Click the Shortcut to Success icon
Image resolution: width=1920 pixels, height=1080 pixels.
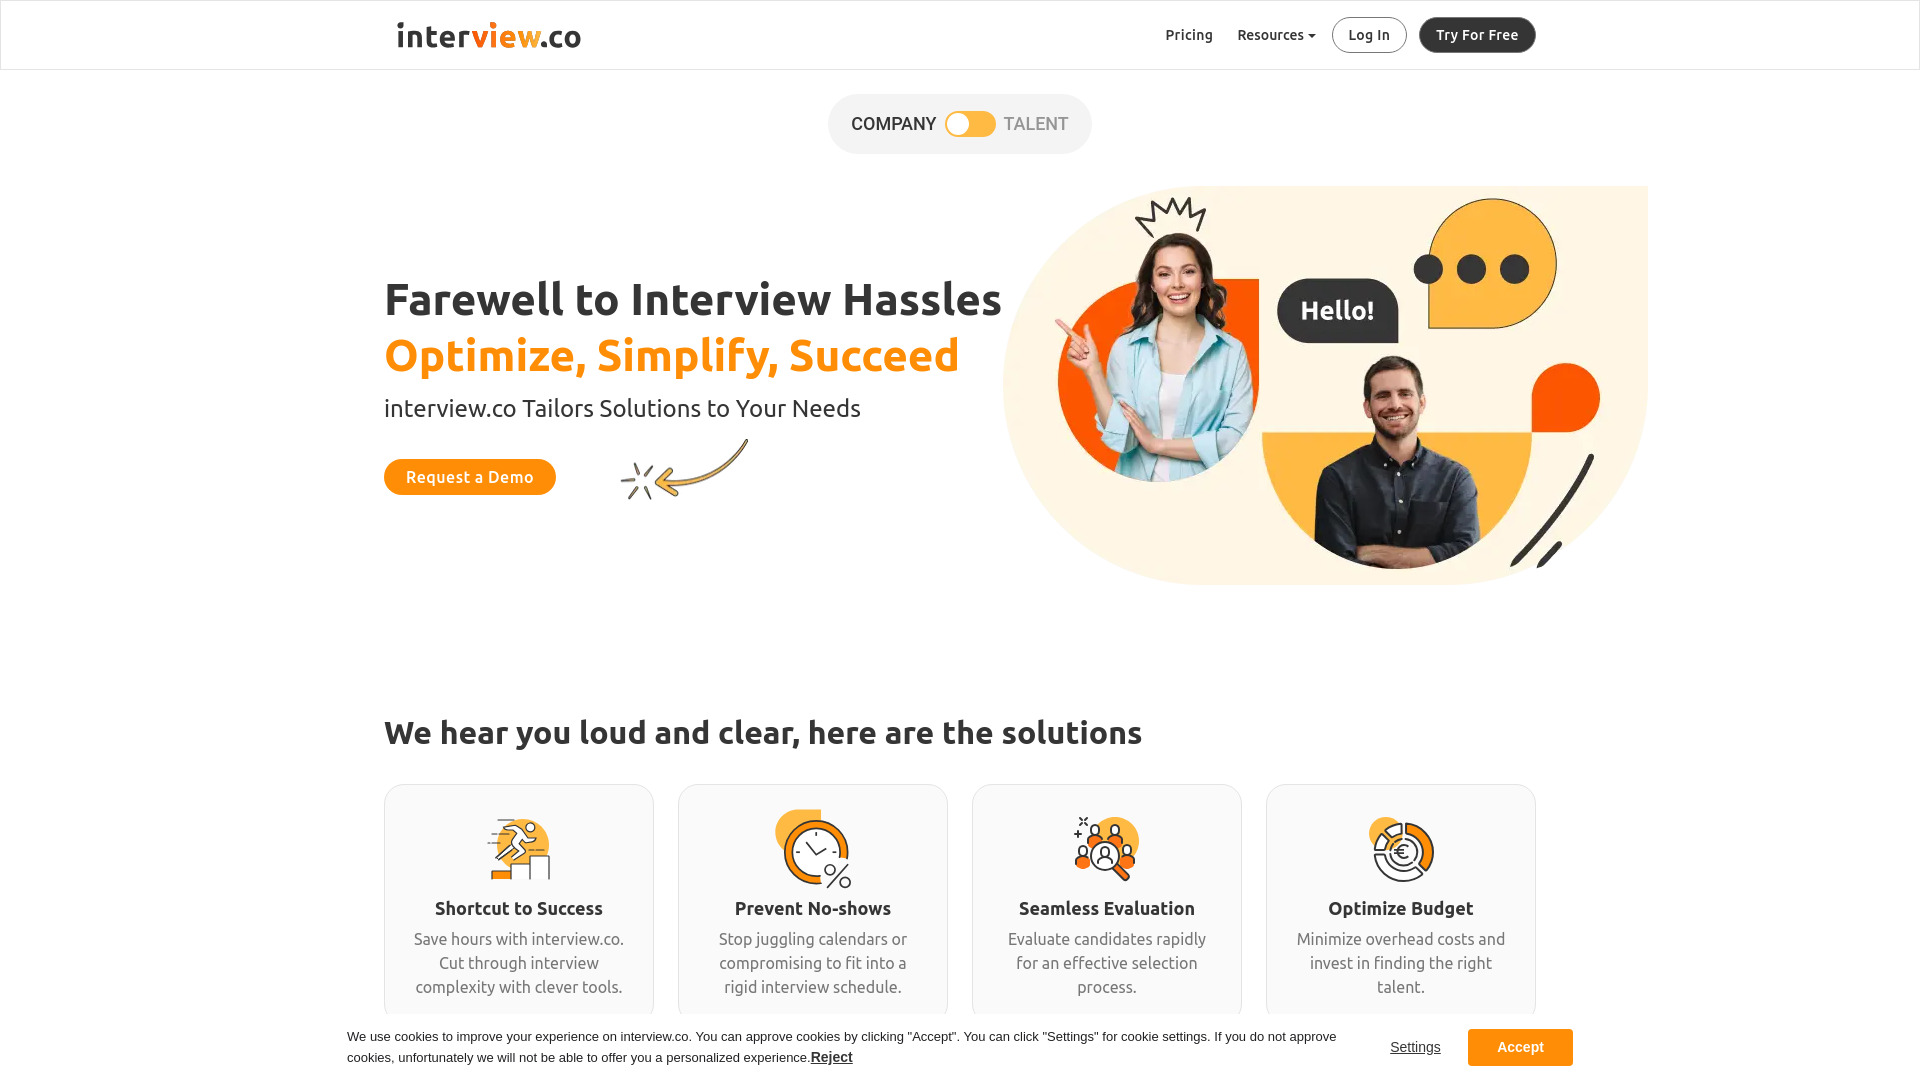[x=520, y=847]
